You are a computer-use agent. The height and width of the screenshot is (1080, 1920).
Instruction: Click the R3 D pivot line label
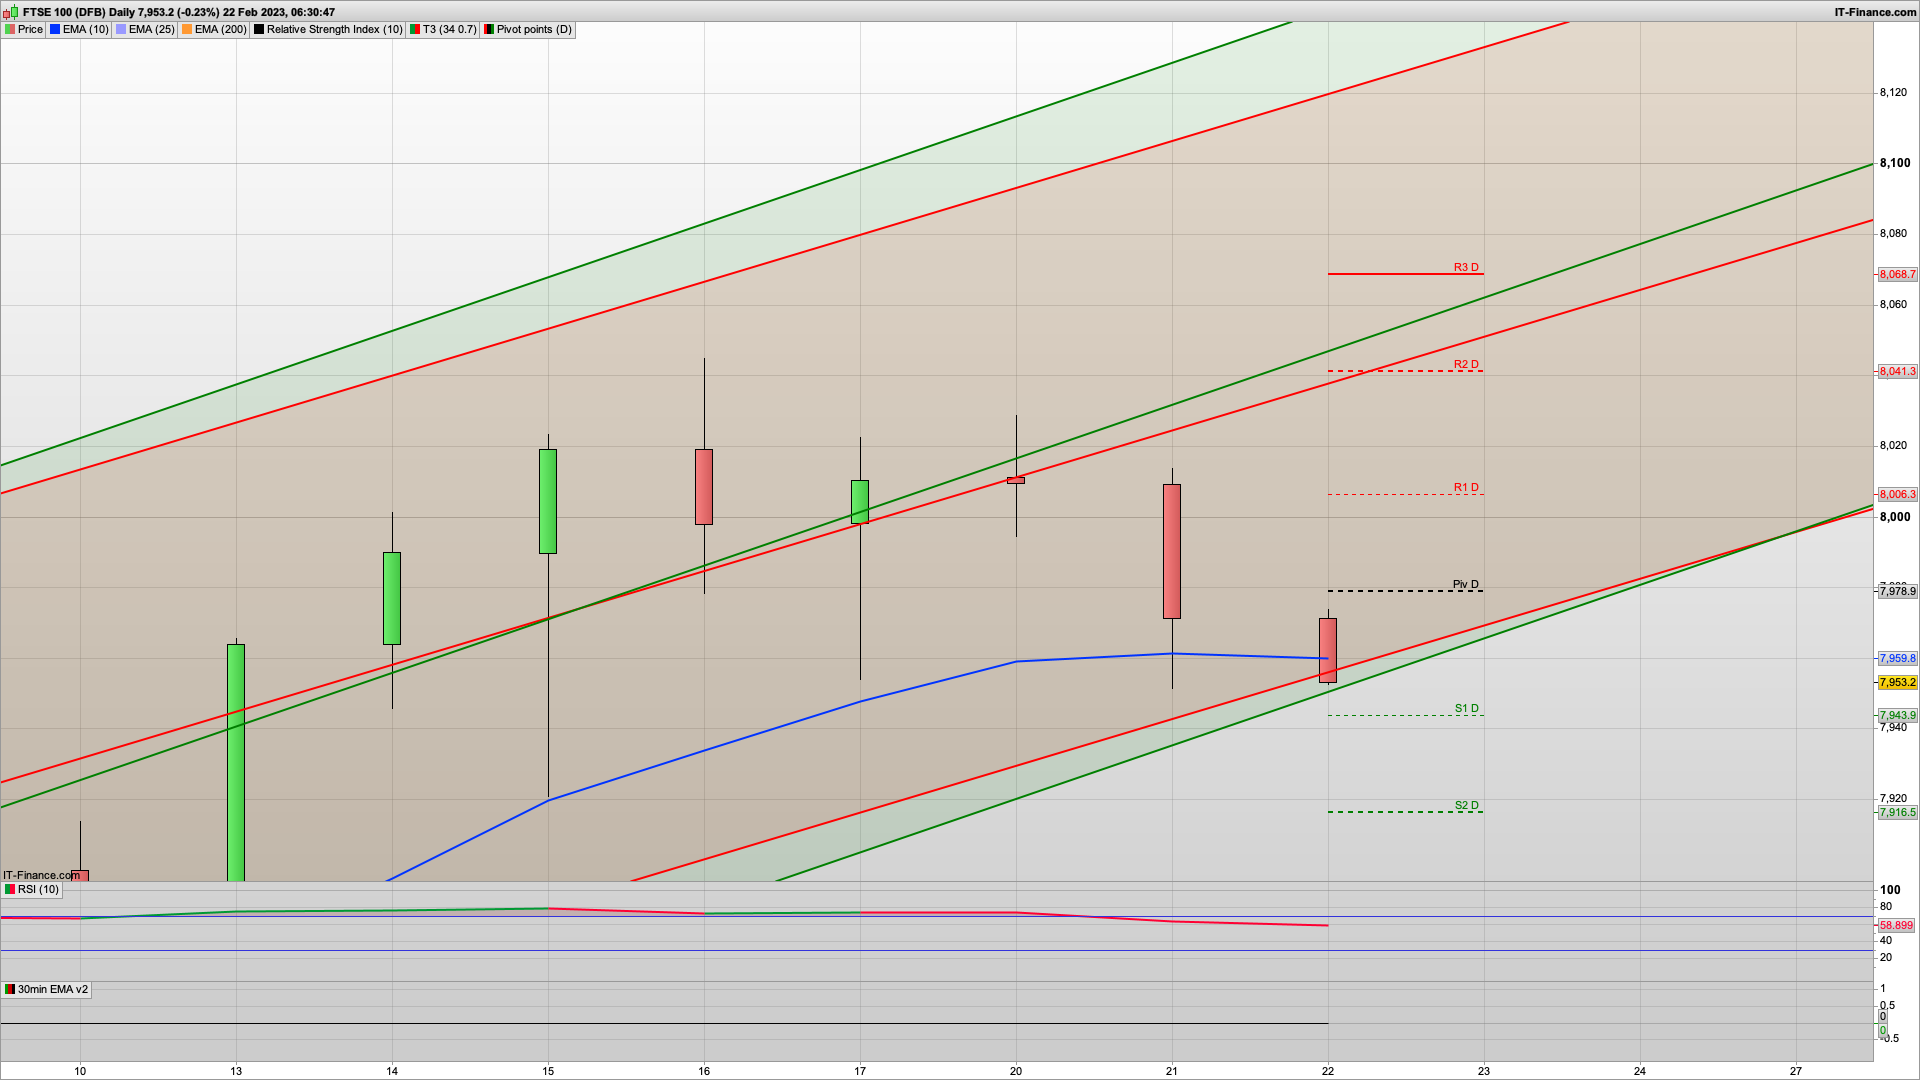click(x=1465, y=267)
